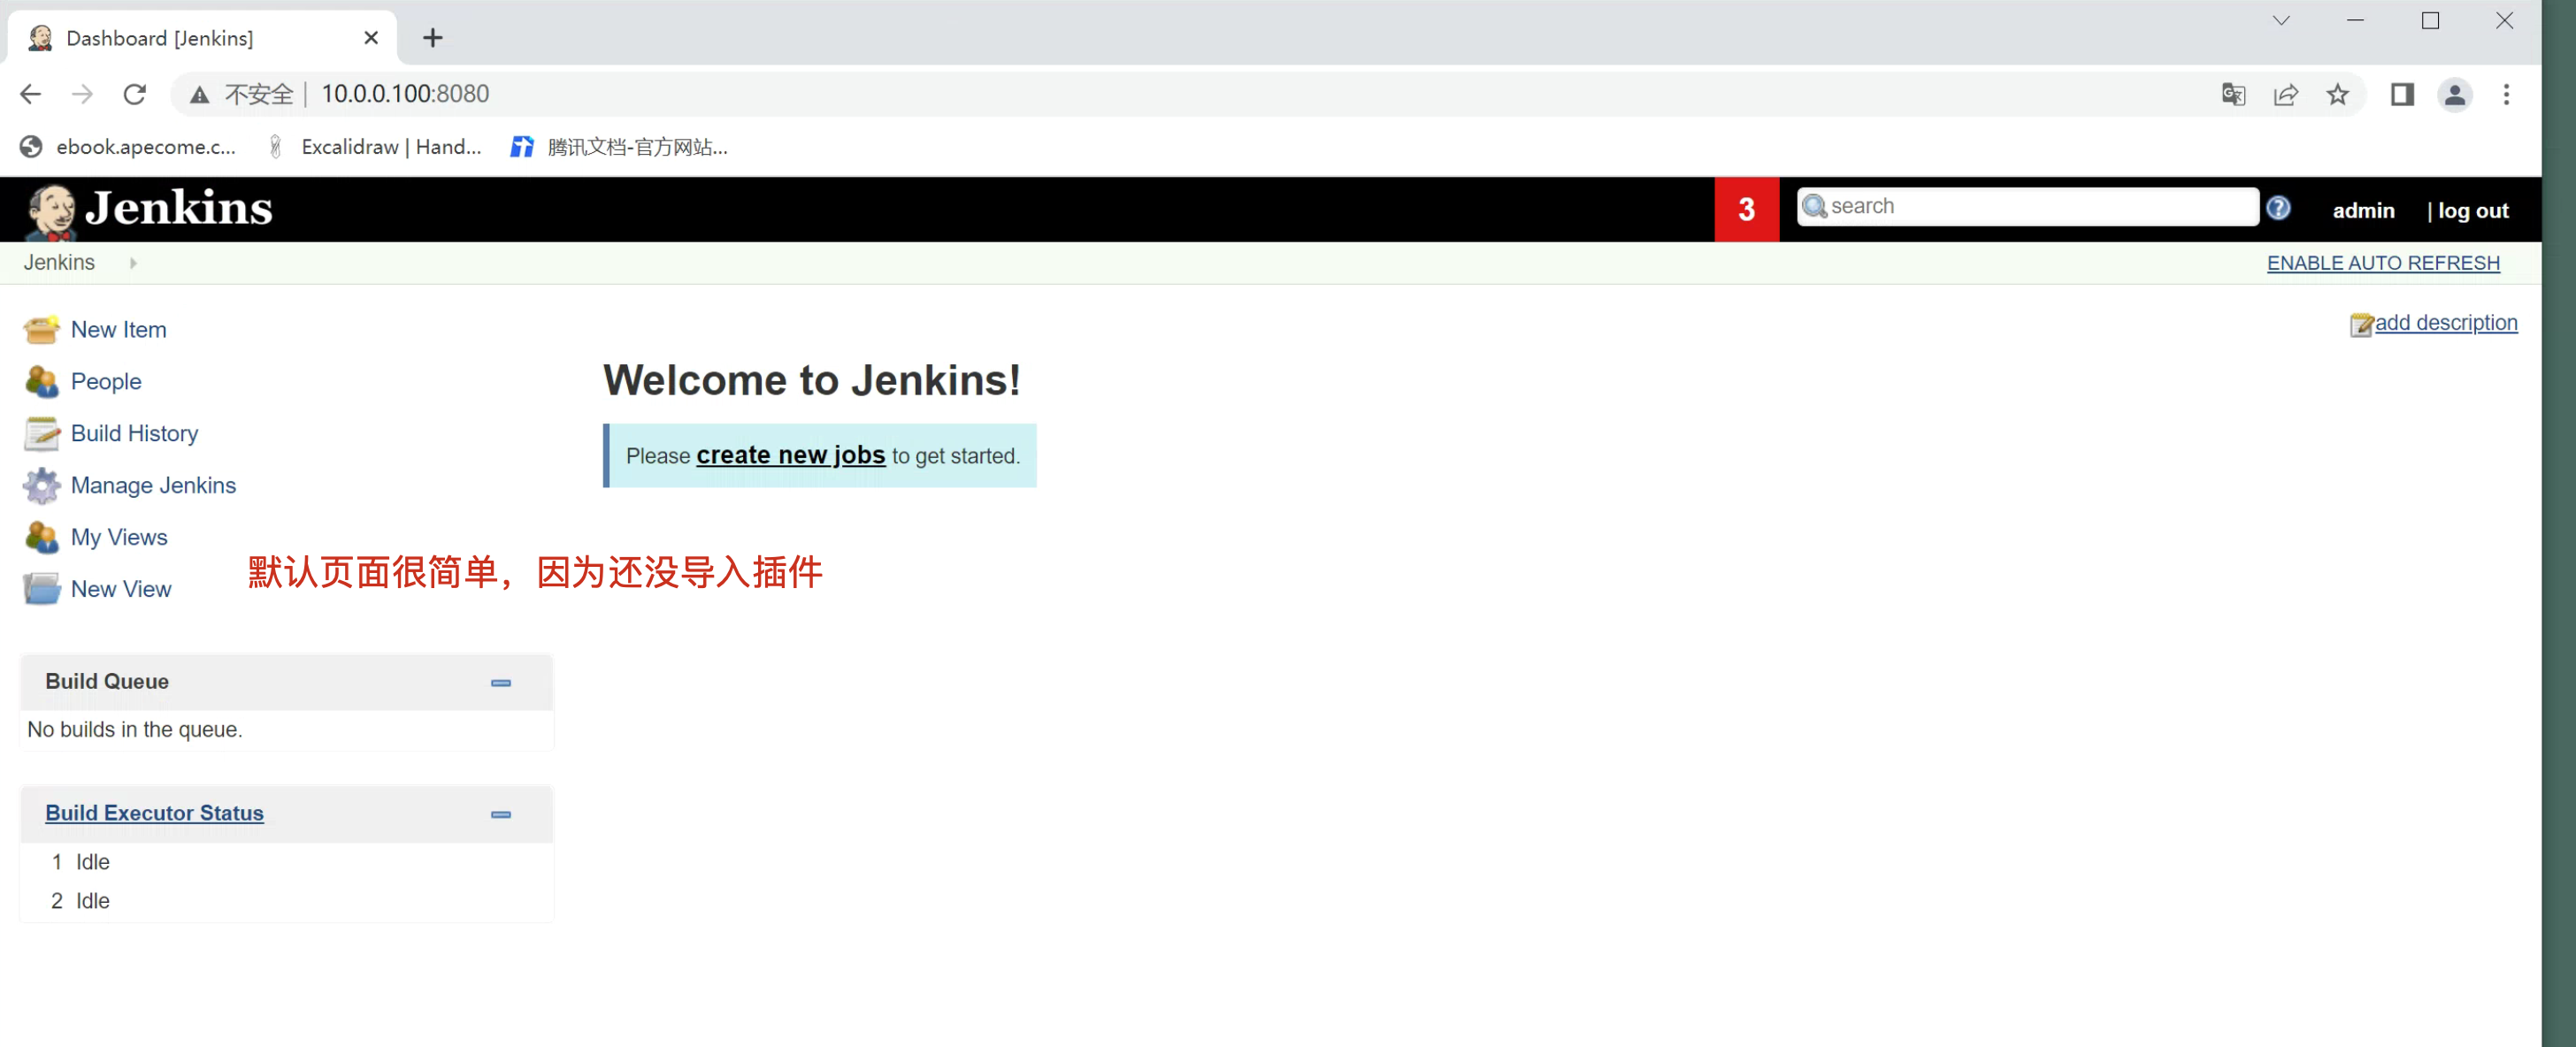
Task: Click the New View folder icon
Action: [41, 590]
